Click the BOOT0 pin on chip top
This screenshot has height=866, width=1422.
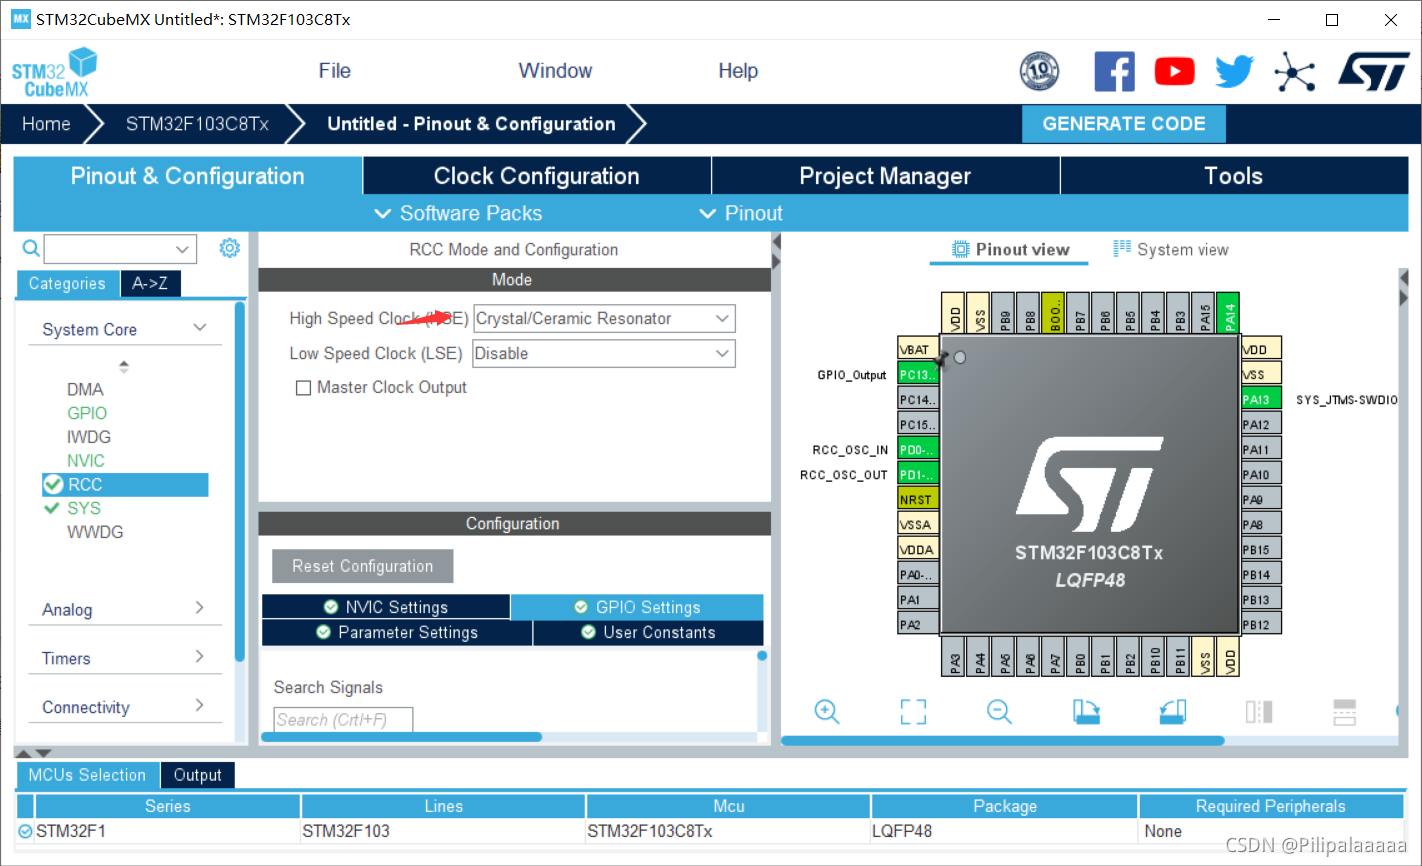pos(1053,313)
